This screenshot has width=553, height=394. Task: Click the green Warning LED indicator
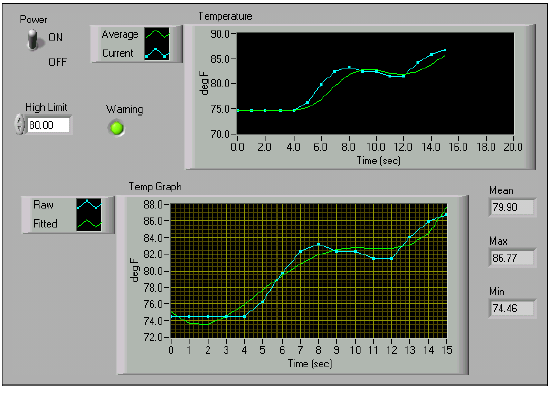[x=116, y=127]
